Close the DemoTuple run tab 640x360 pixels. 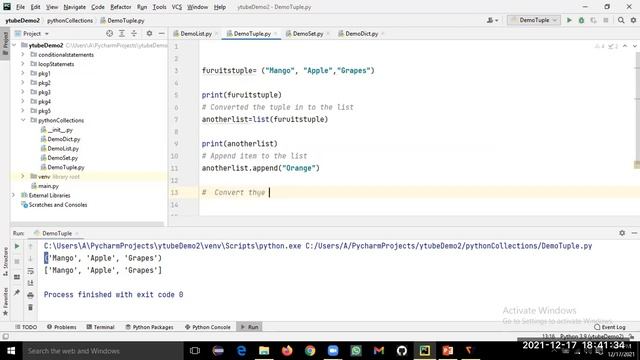click(77, 233)
